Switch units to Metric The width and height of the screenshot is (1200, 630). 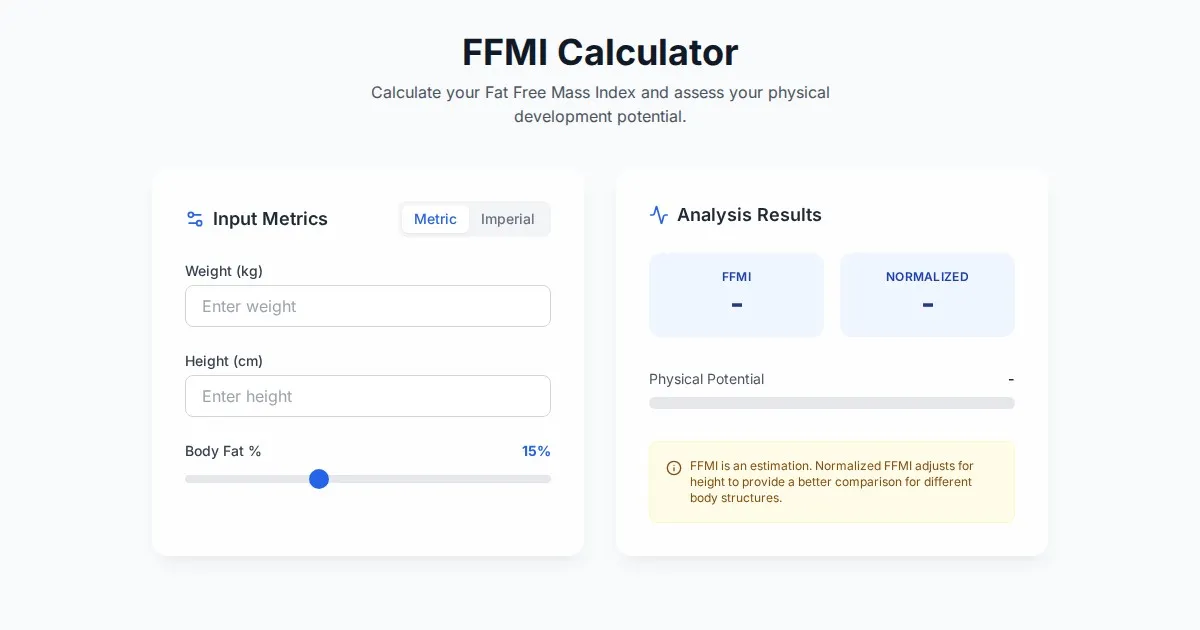[435, 219]
